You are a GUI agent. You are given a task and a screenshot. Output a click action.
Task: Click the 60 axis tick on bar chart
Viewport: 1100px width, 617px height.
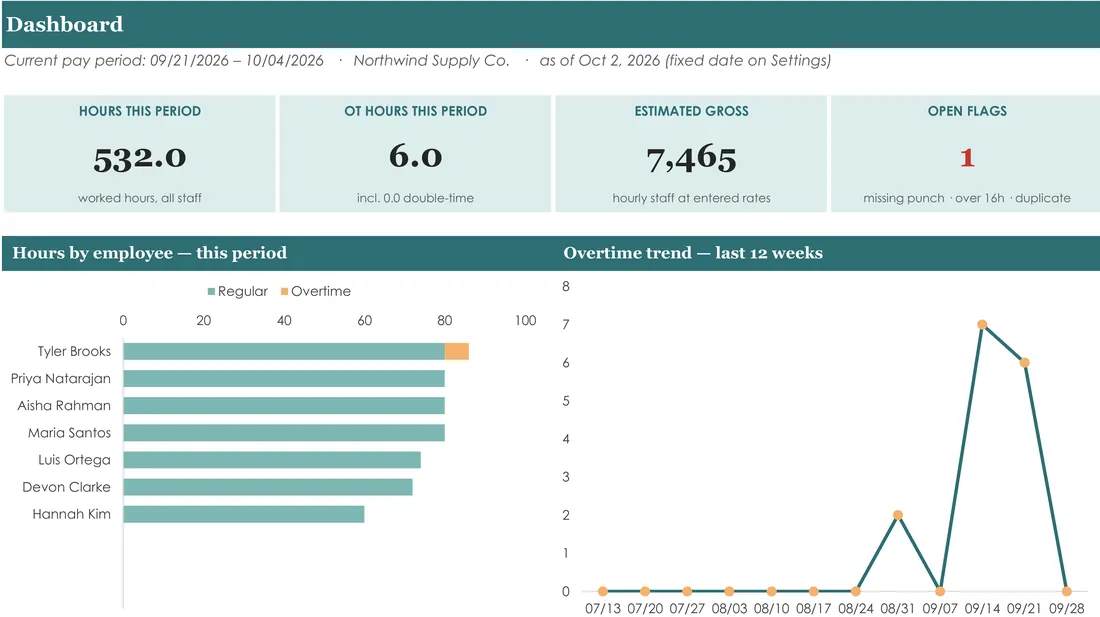365,320
